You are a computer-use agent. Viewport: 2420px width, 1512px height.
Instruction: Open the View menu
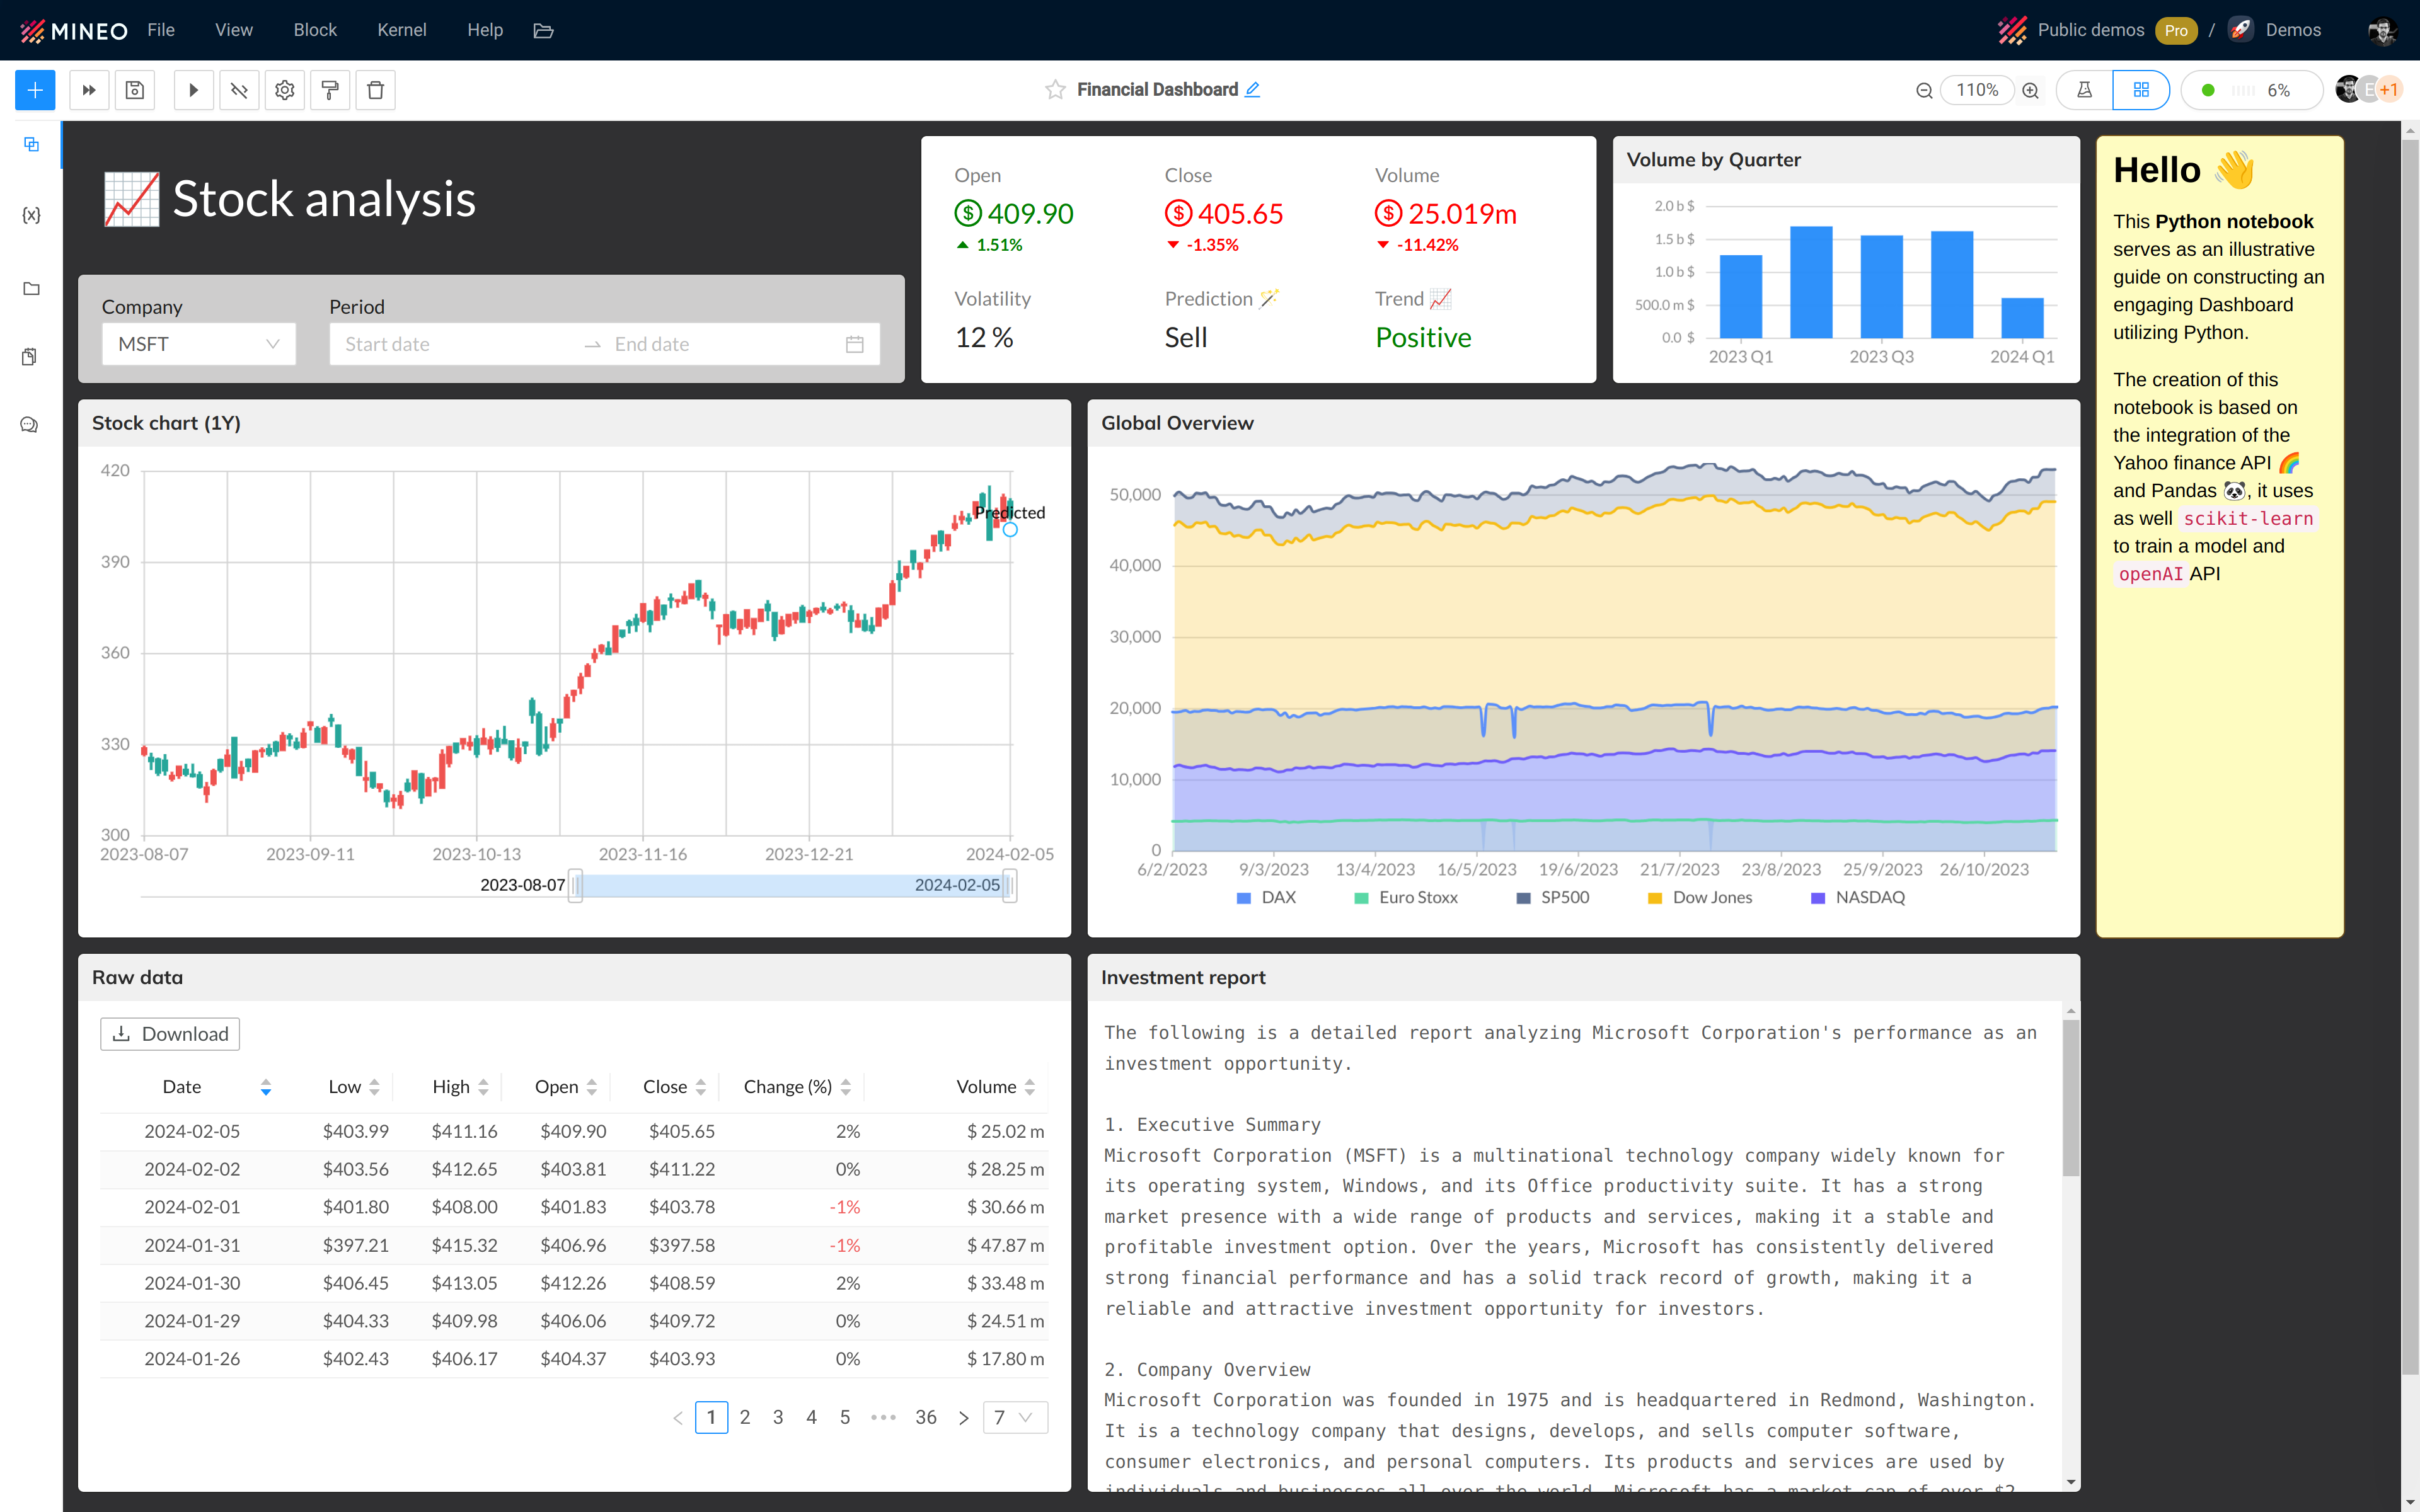(234, 30)
